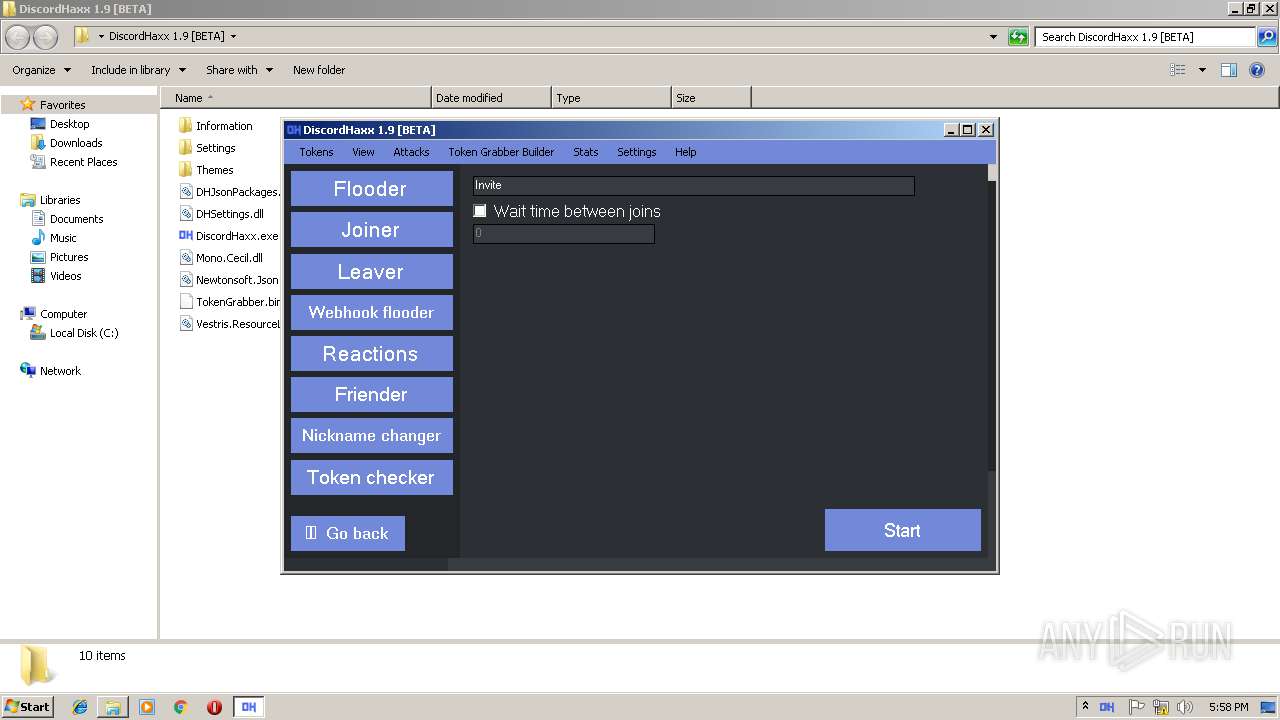The width and height of the screenshot is (1280, 720).
Task: Click the Go back button
Action: coord(347,534)
